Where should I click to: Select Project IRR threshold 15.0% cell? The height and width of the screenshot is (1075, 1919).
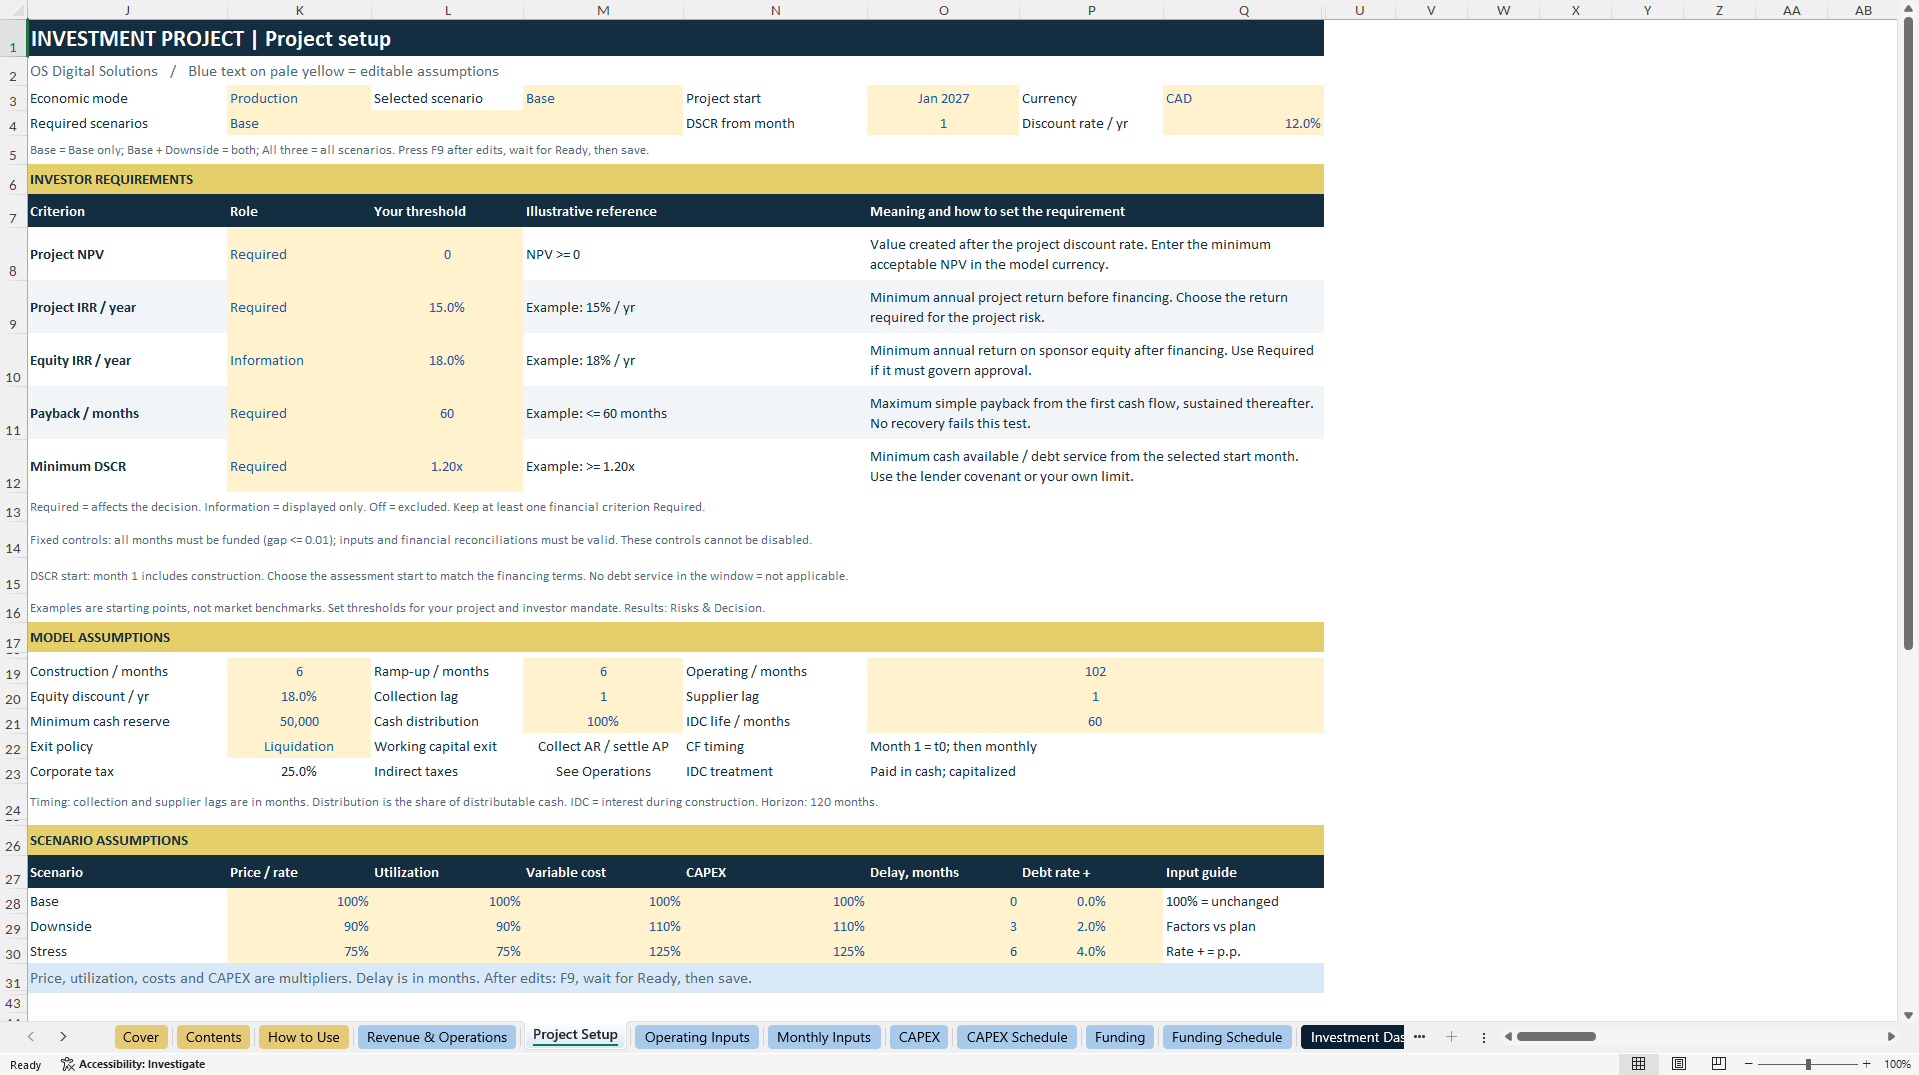[447, 307]
